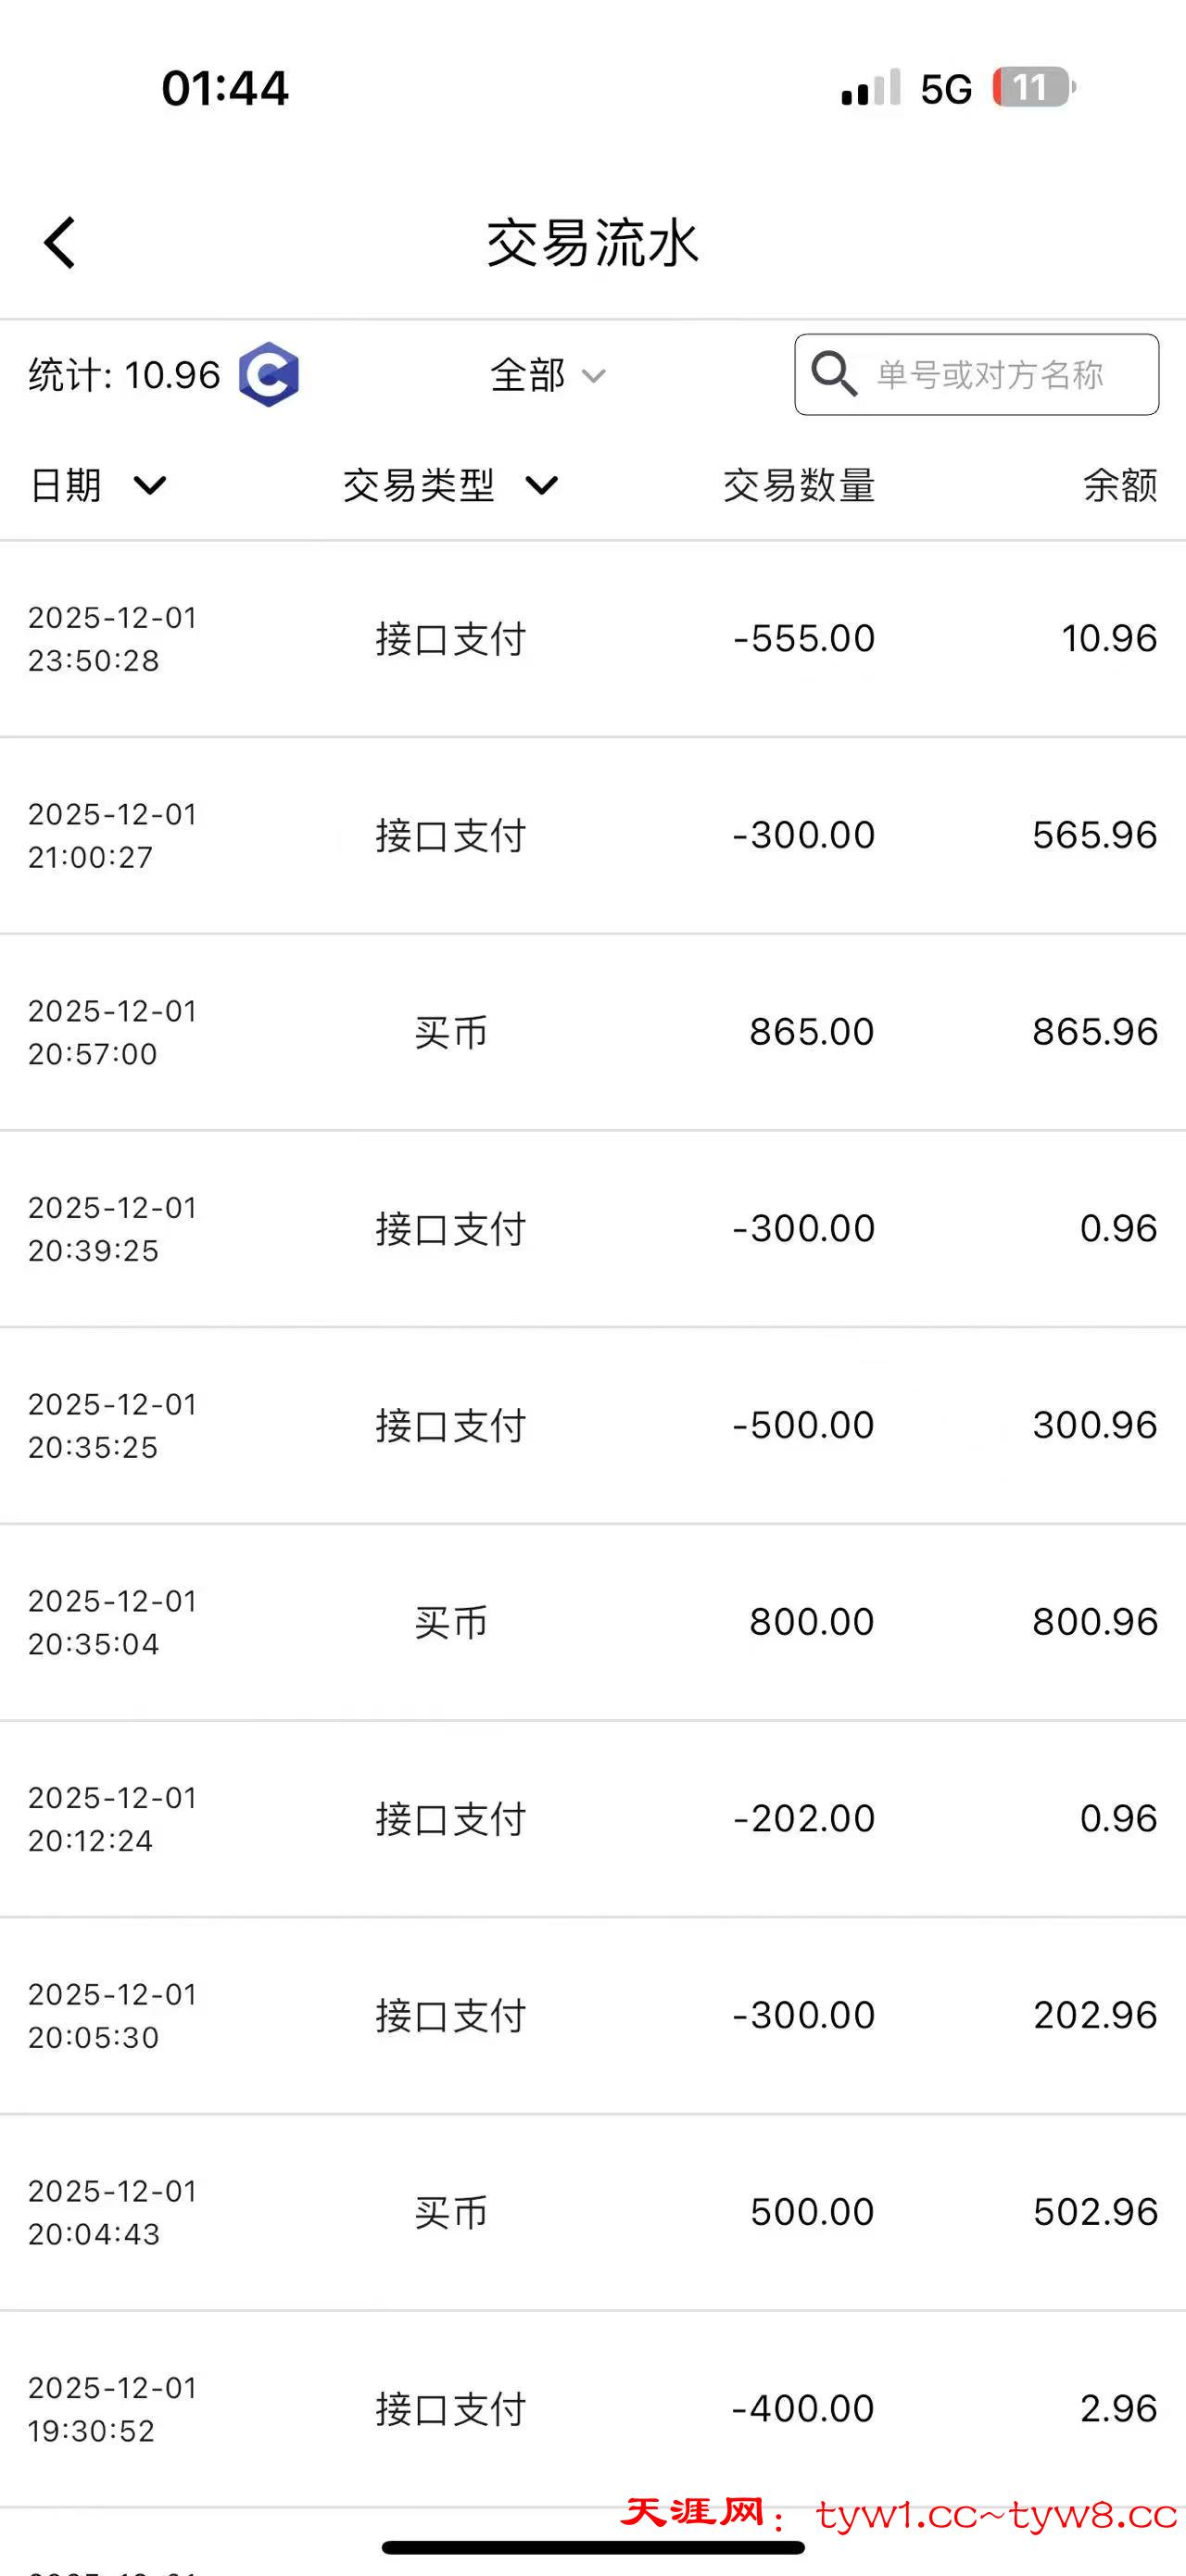Tap the battery indicator in status bar
Image resolution: width=1186 pixels, height=2576 pixels.
[1033, 88]
